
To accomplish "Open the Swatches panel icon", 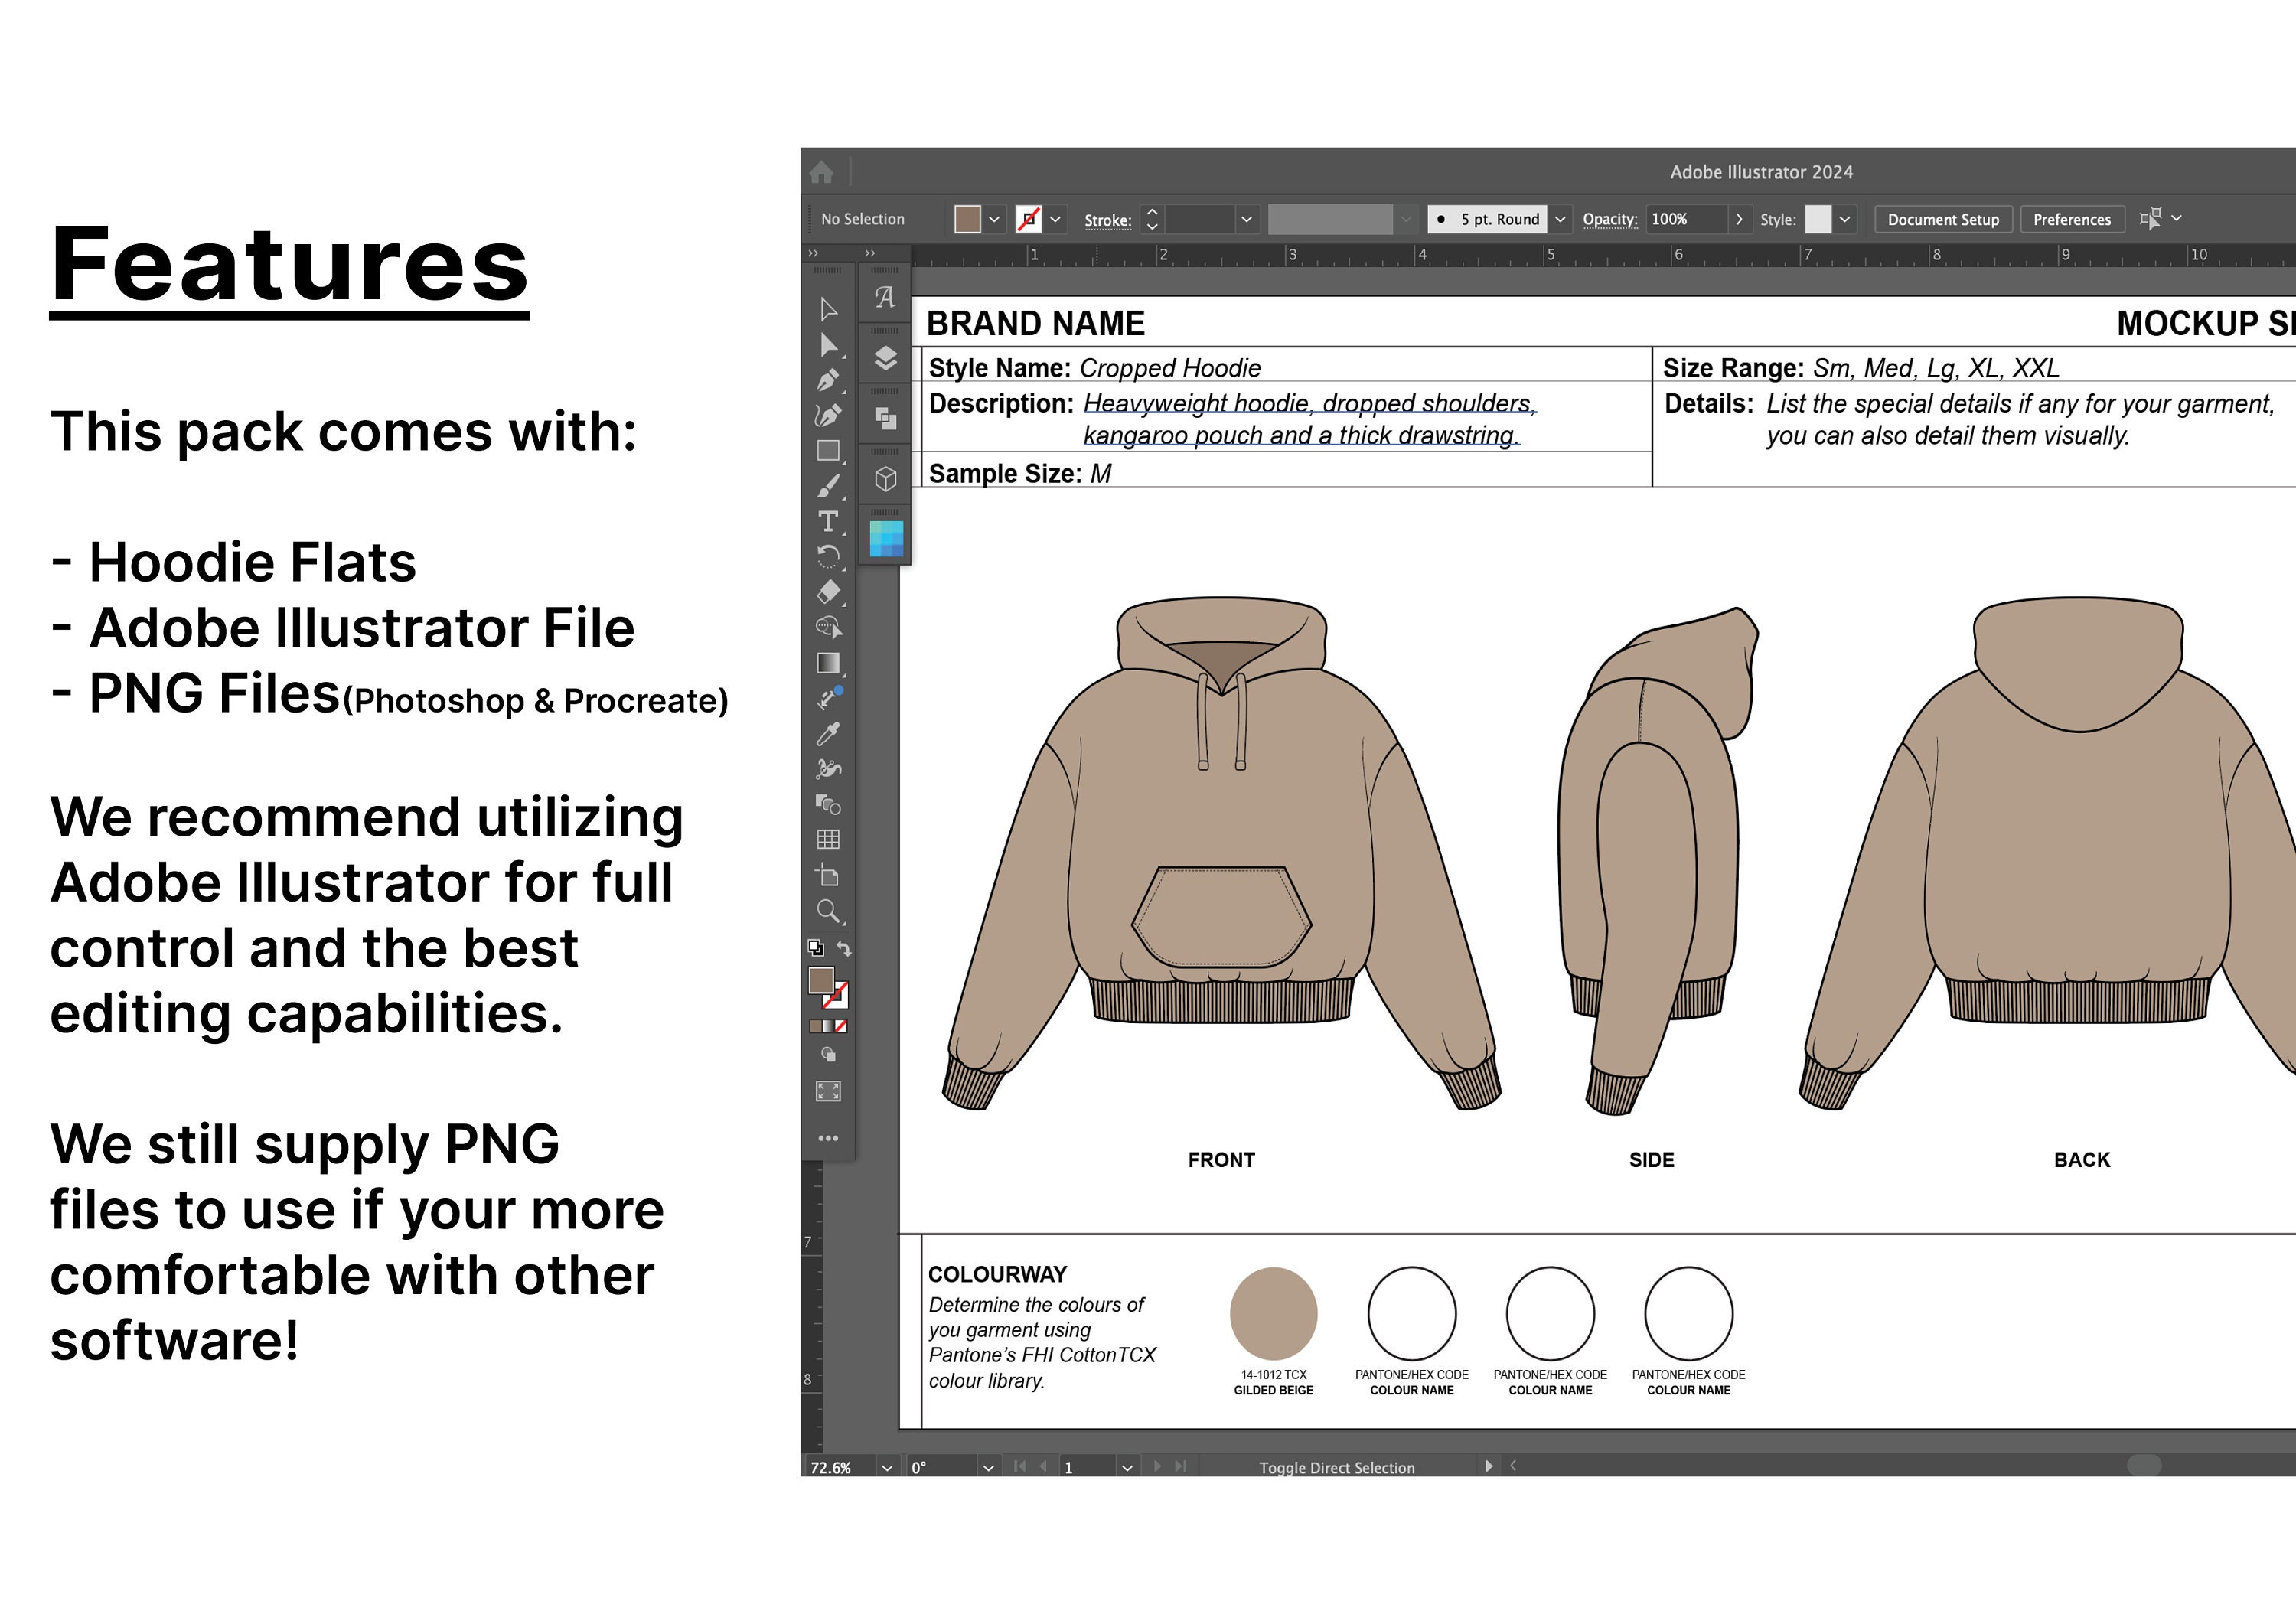I will [886, 539].
